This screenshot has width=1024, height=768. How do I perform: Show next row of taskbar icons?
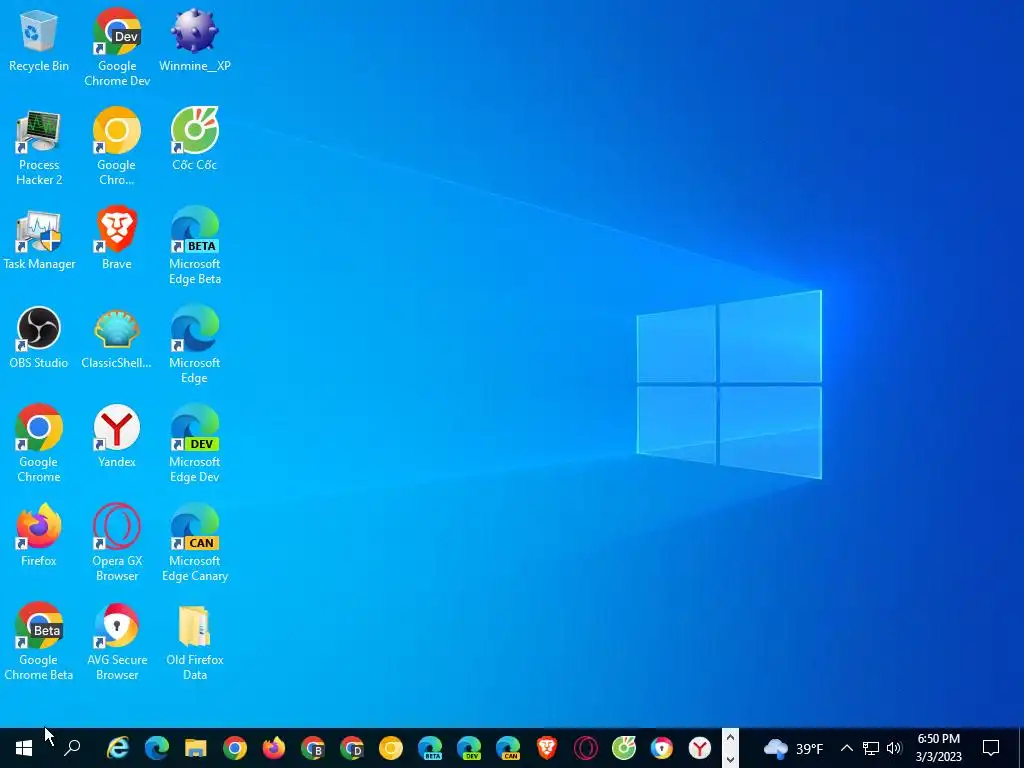pyautogui.click(x=730, y=759)
